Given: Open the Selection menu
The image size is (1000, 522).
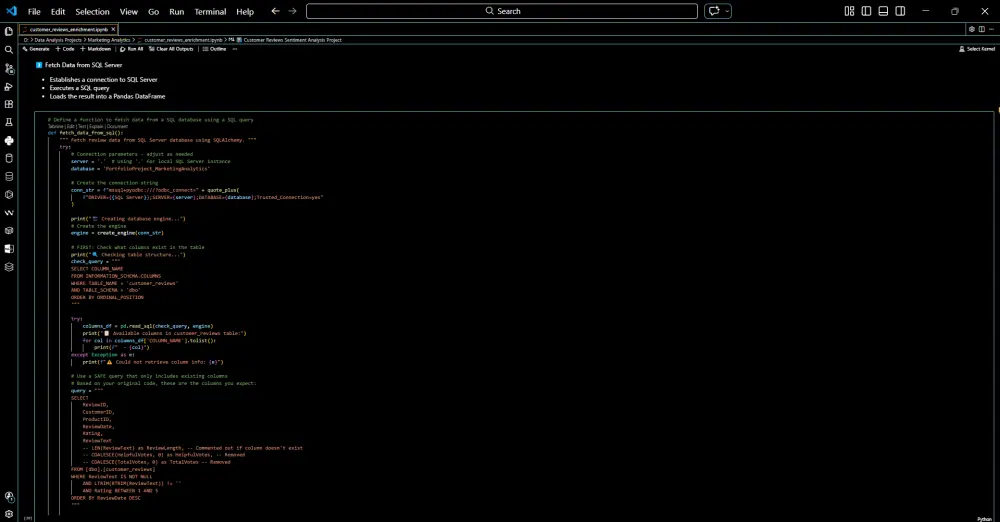Looking at the screenshot, I should click(92, 11).
